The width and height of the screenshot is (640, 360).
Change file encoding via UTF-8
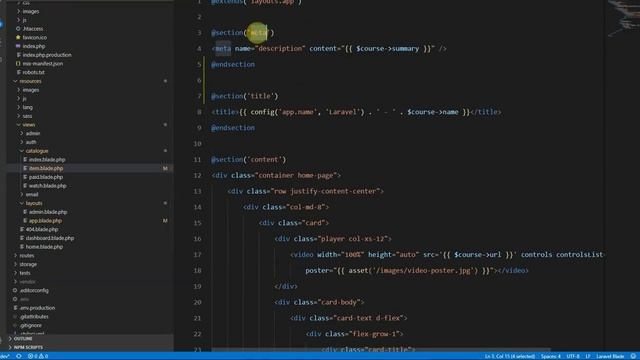573,356
